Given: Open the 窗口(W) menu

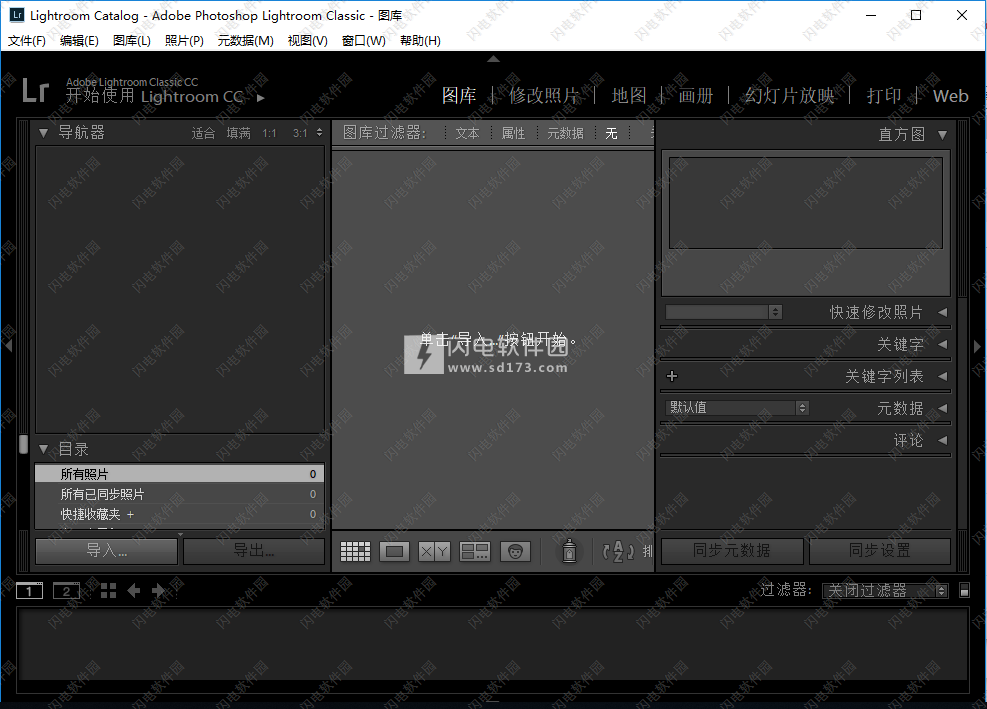Looking at the screenshot, I should [364, 40].
